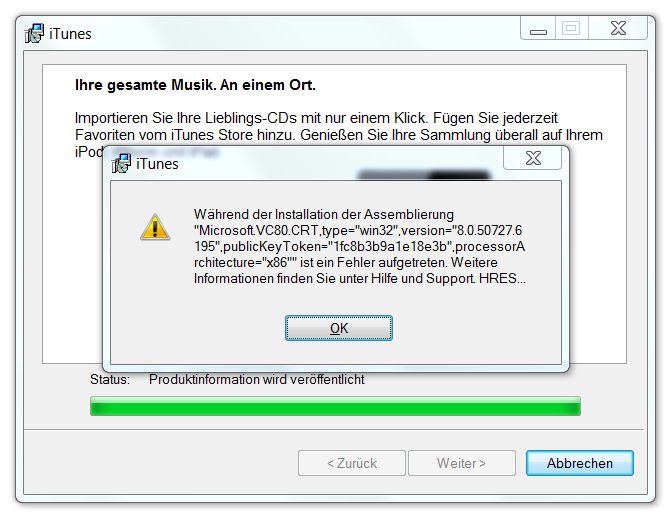This screenshot has width=666, height=515.
Task: Click the Status: label
Action: tap(110, 379)
